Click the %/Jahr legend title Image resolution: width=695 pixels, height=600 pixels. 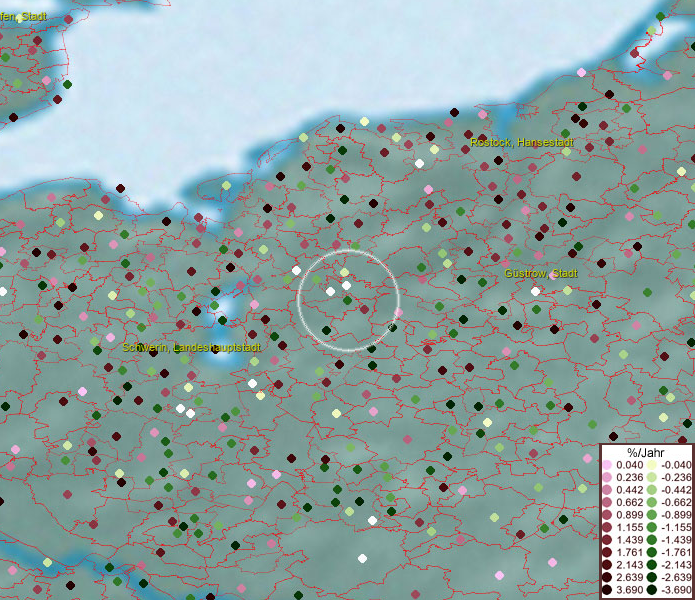coord(647,452)
